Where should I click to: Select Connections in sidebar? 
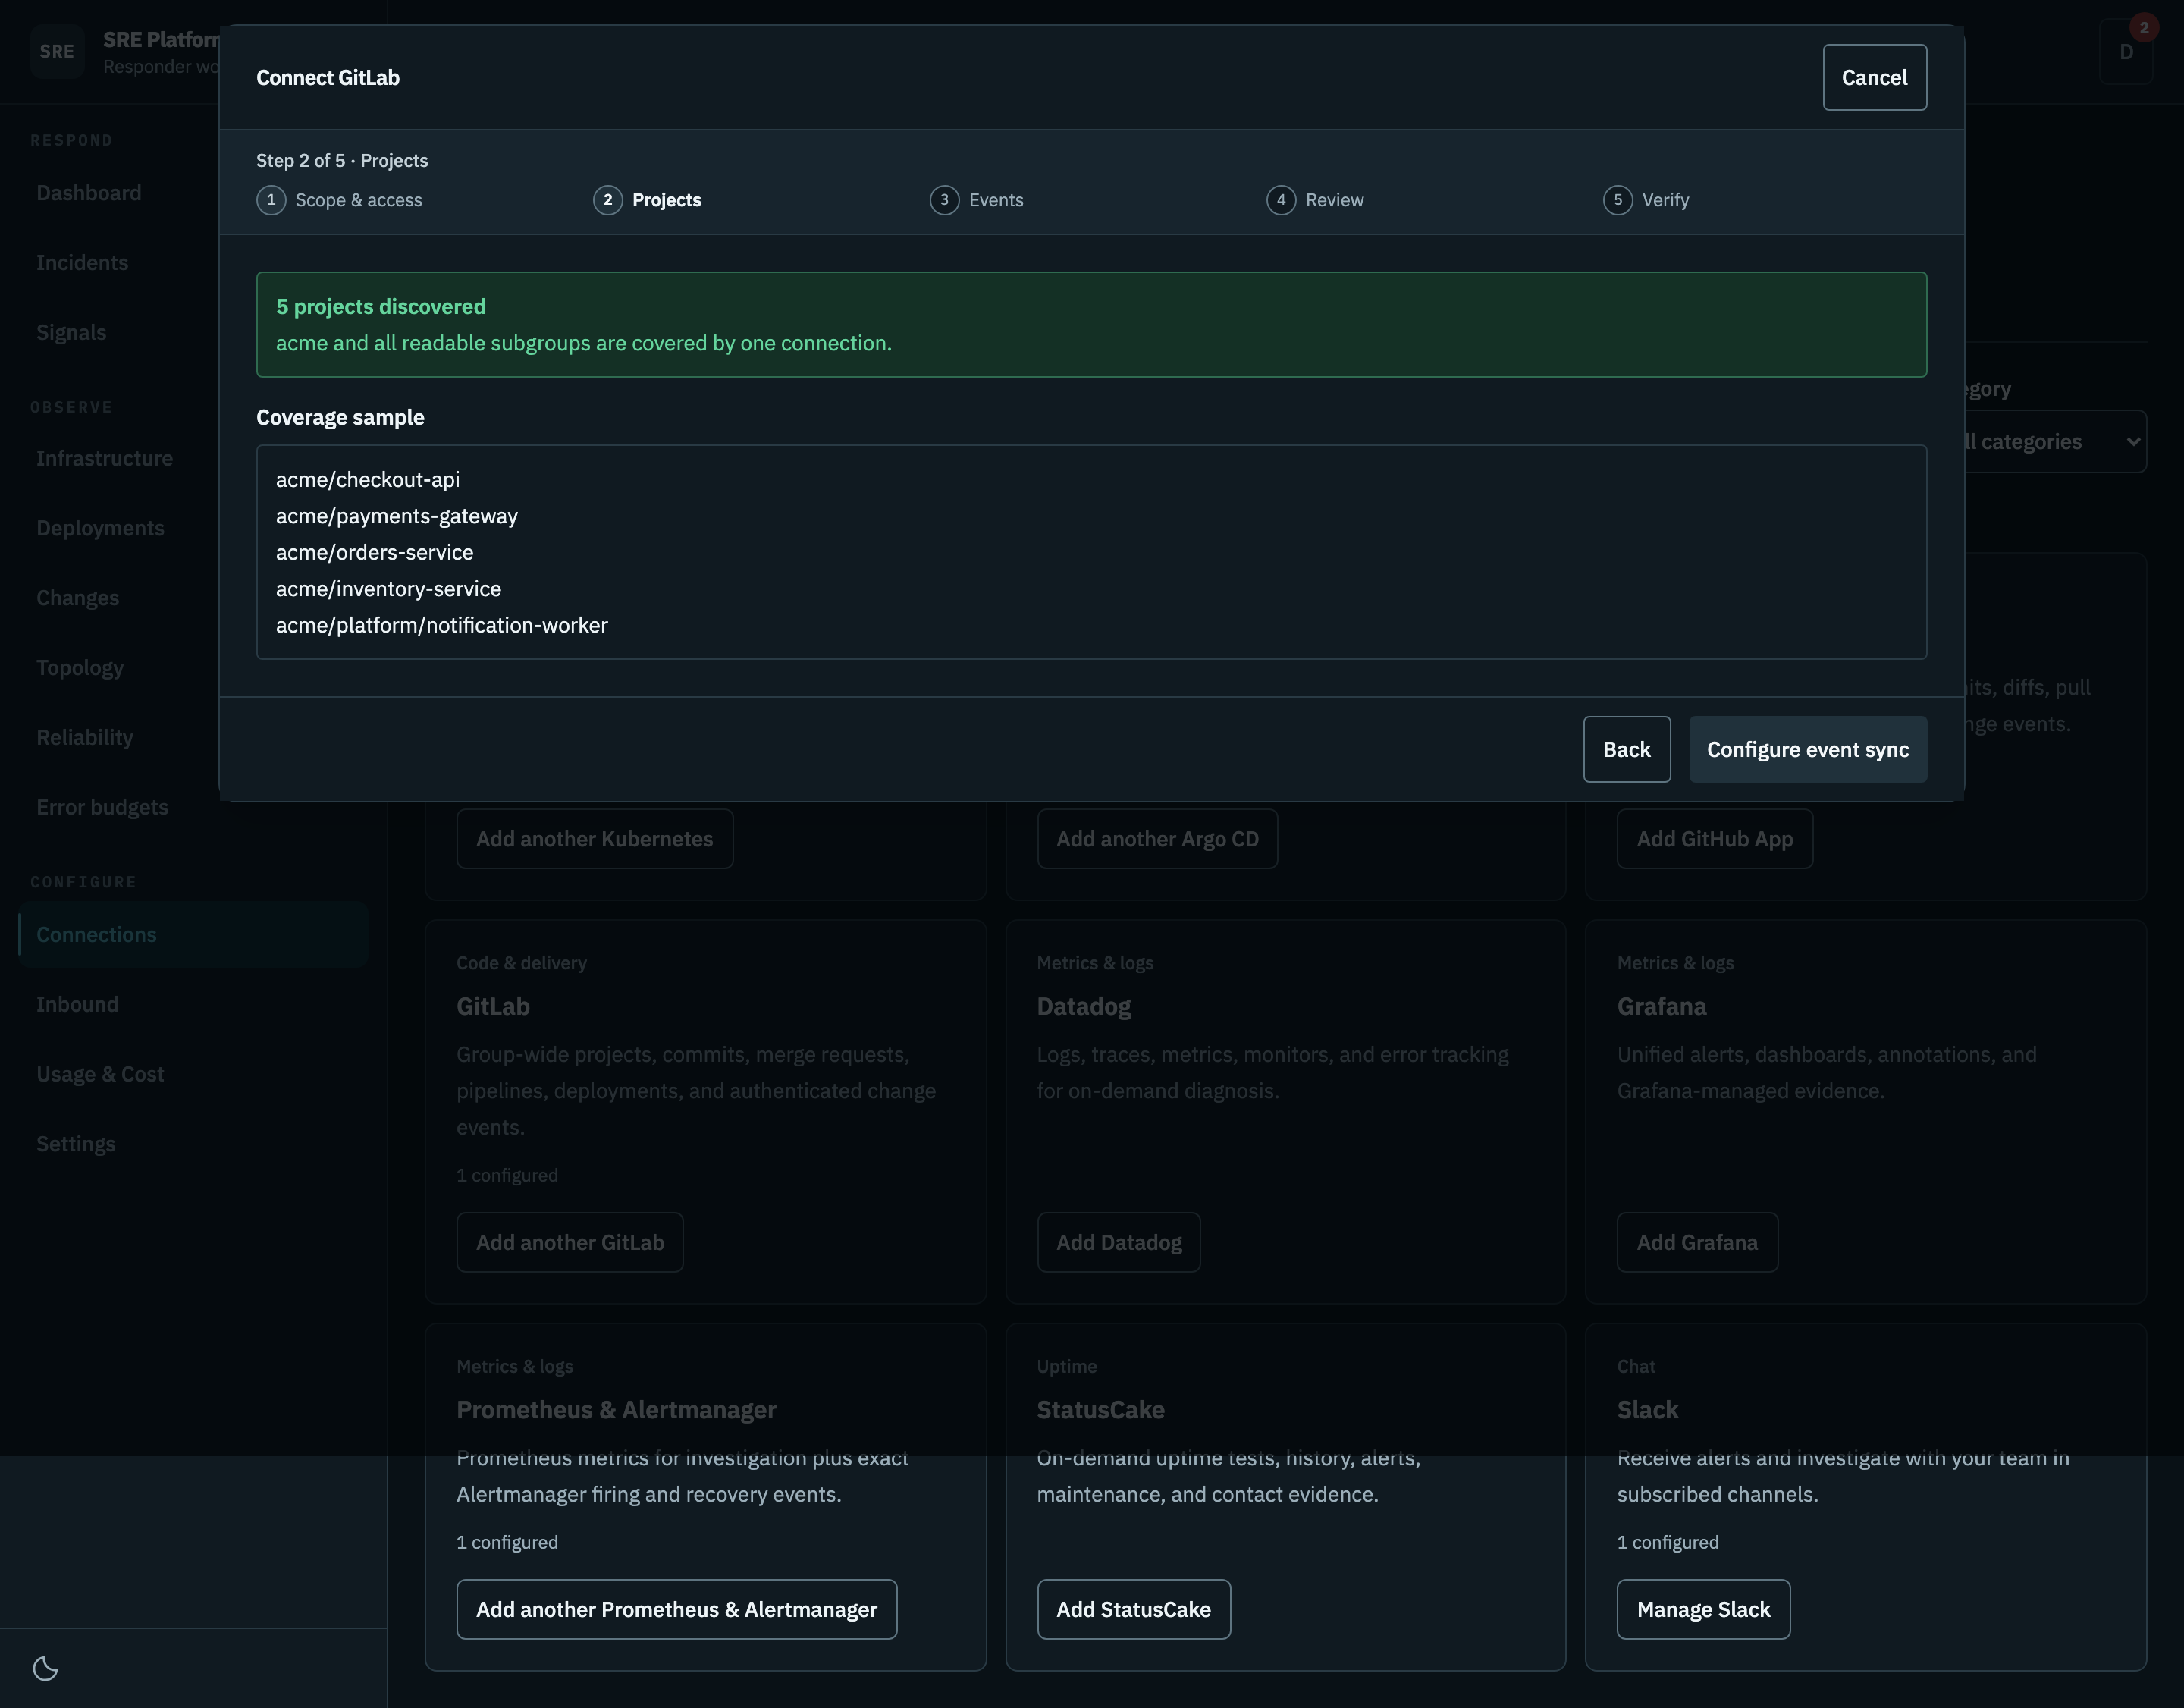click(x=193, y=934)
